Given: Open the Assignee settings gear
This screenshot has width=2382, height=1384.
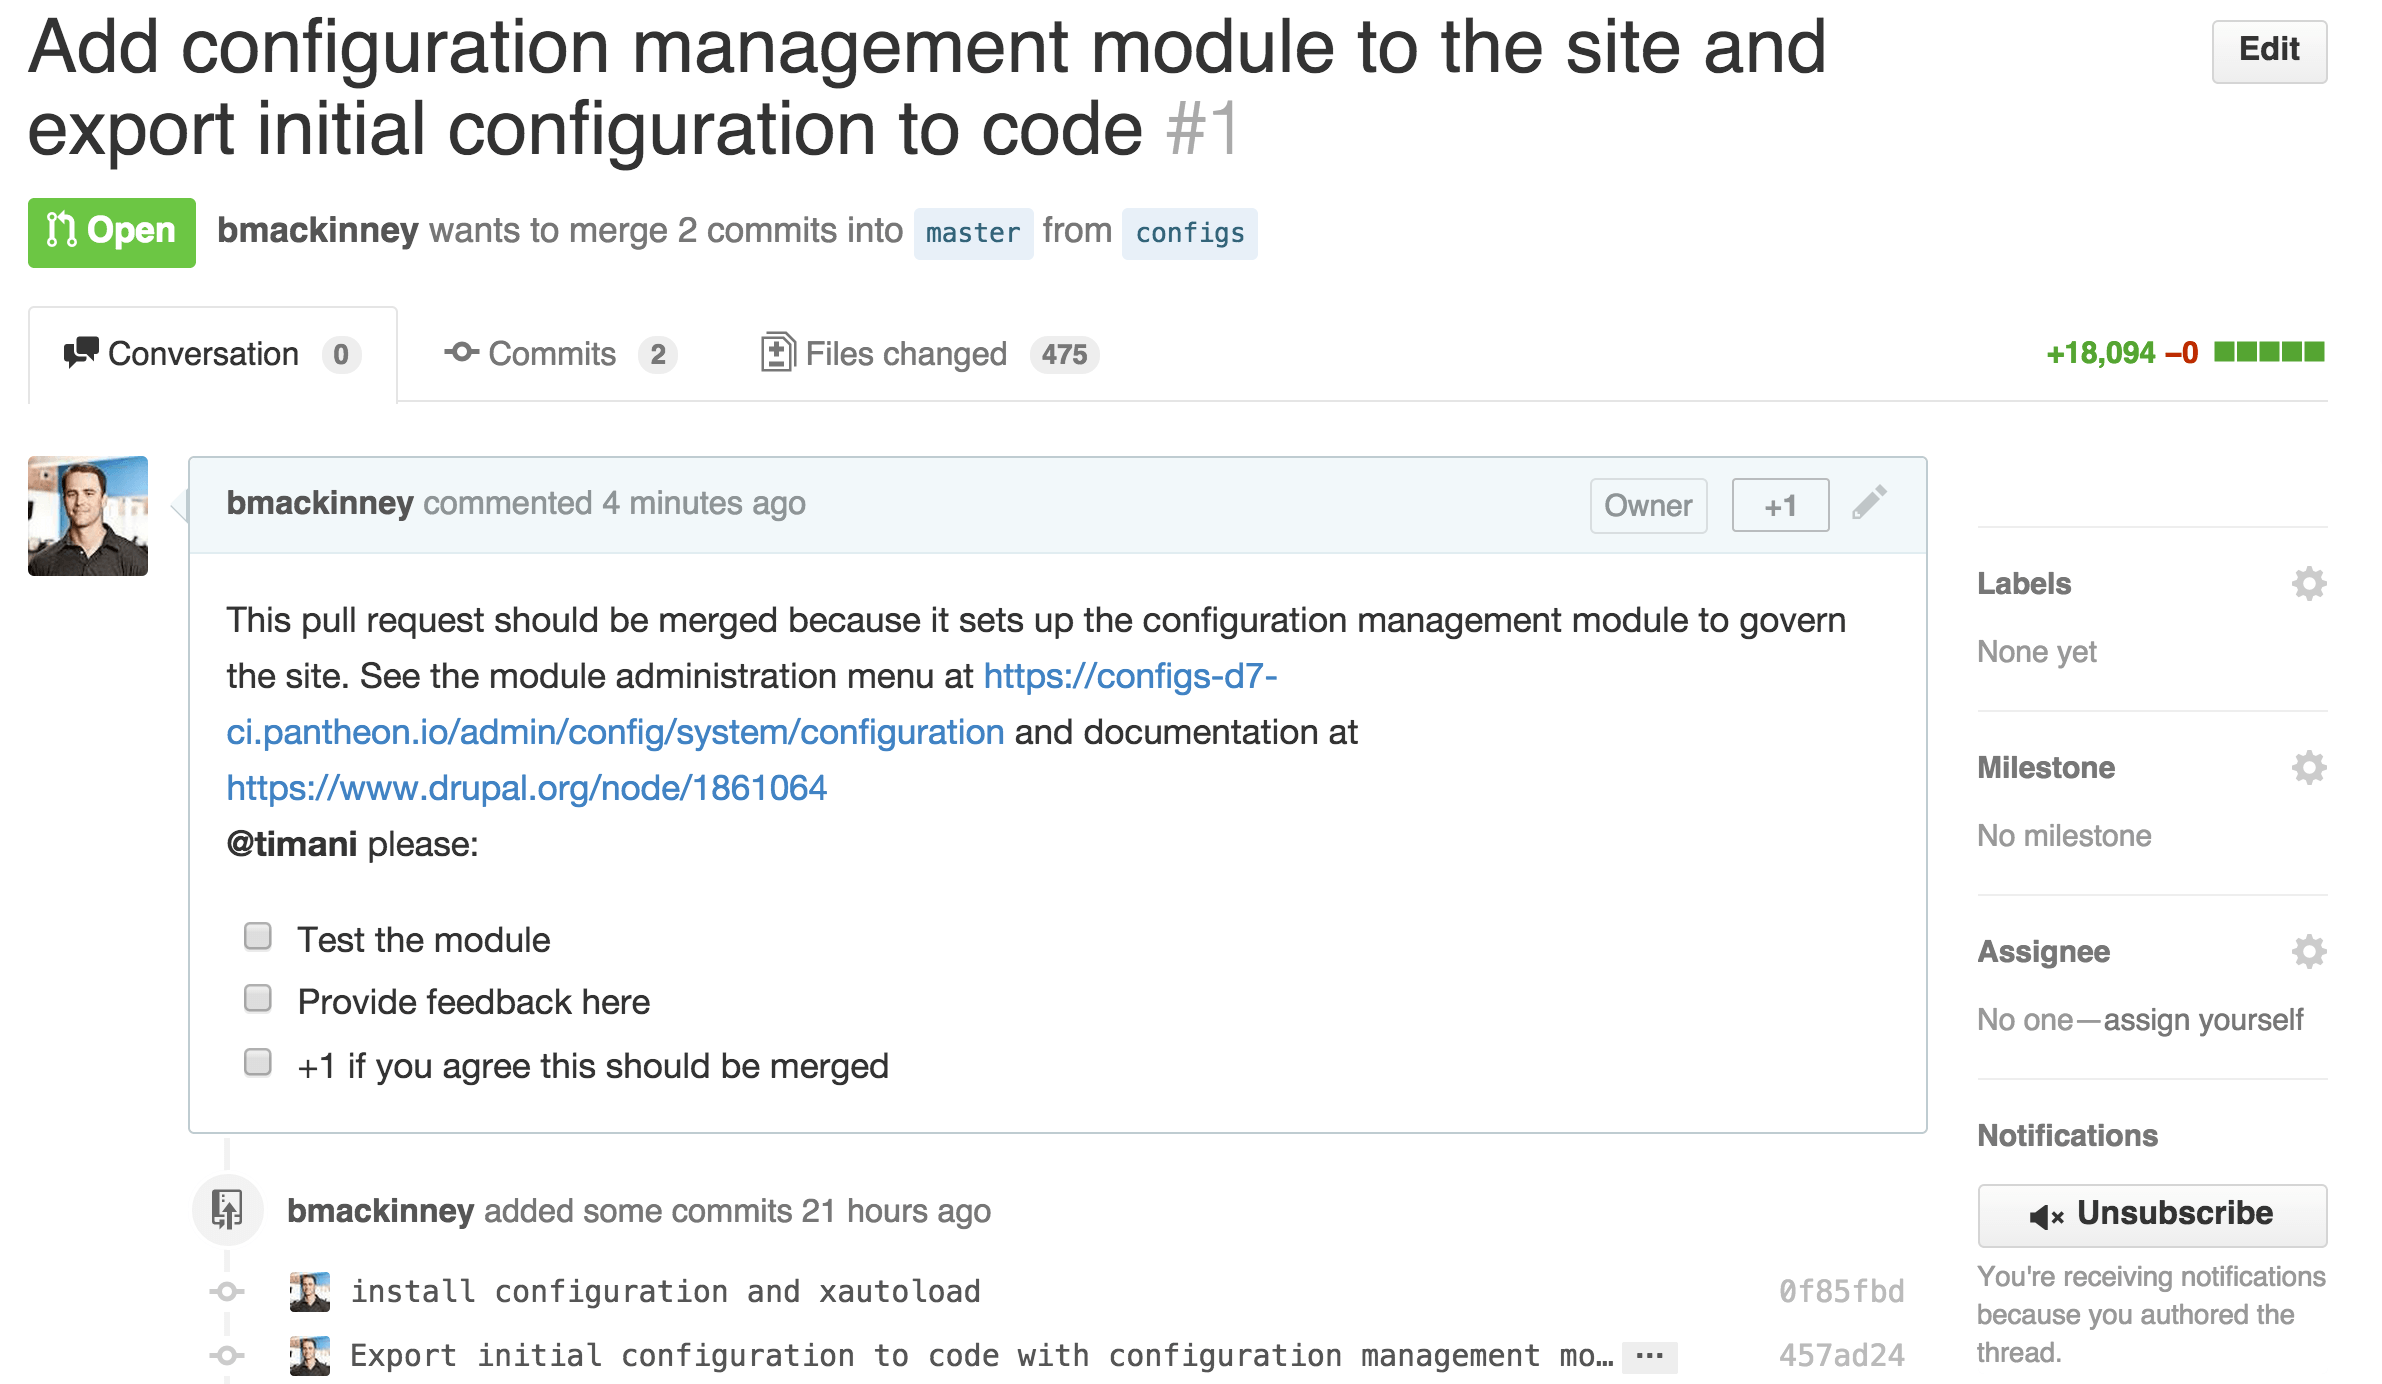Looking at the screenshot, I should click(x=2308, y=950).
